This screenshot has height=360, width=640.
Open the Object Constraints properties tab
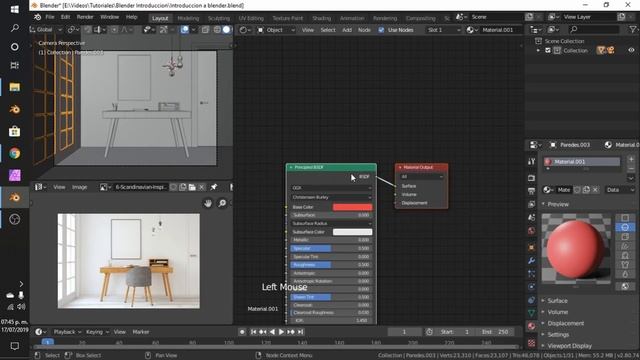coord(531,300)
